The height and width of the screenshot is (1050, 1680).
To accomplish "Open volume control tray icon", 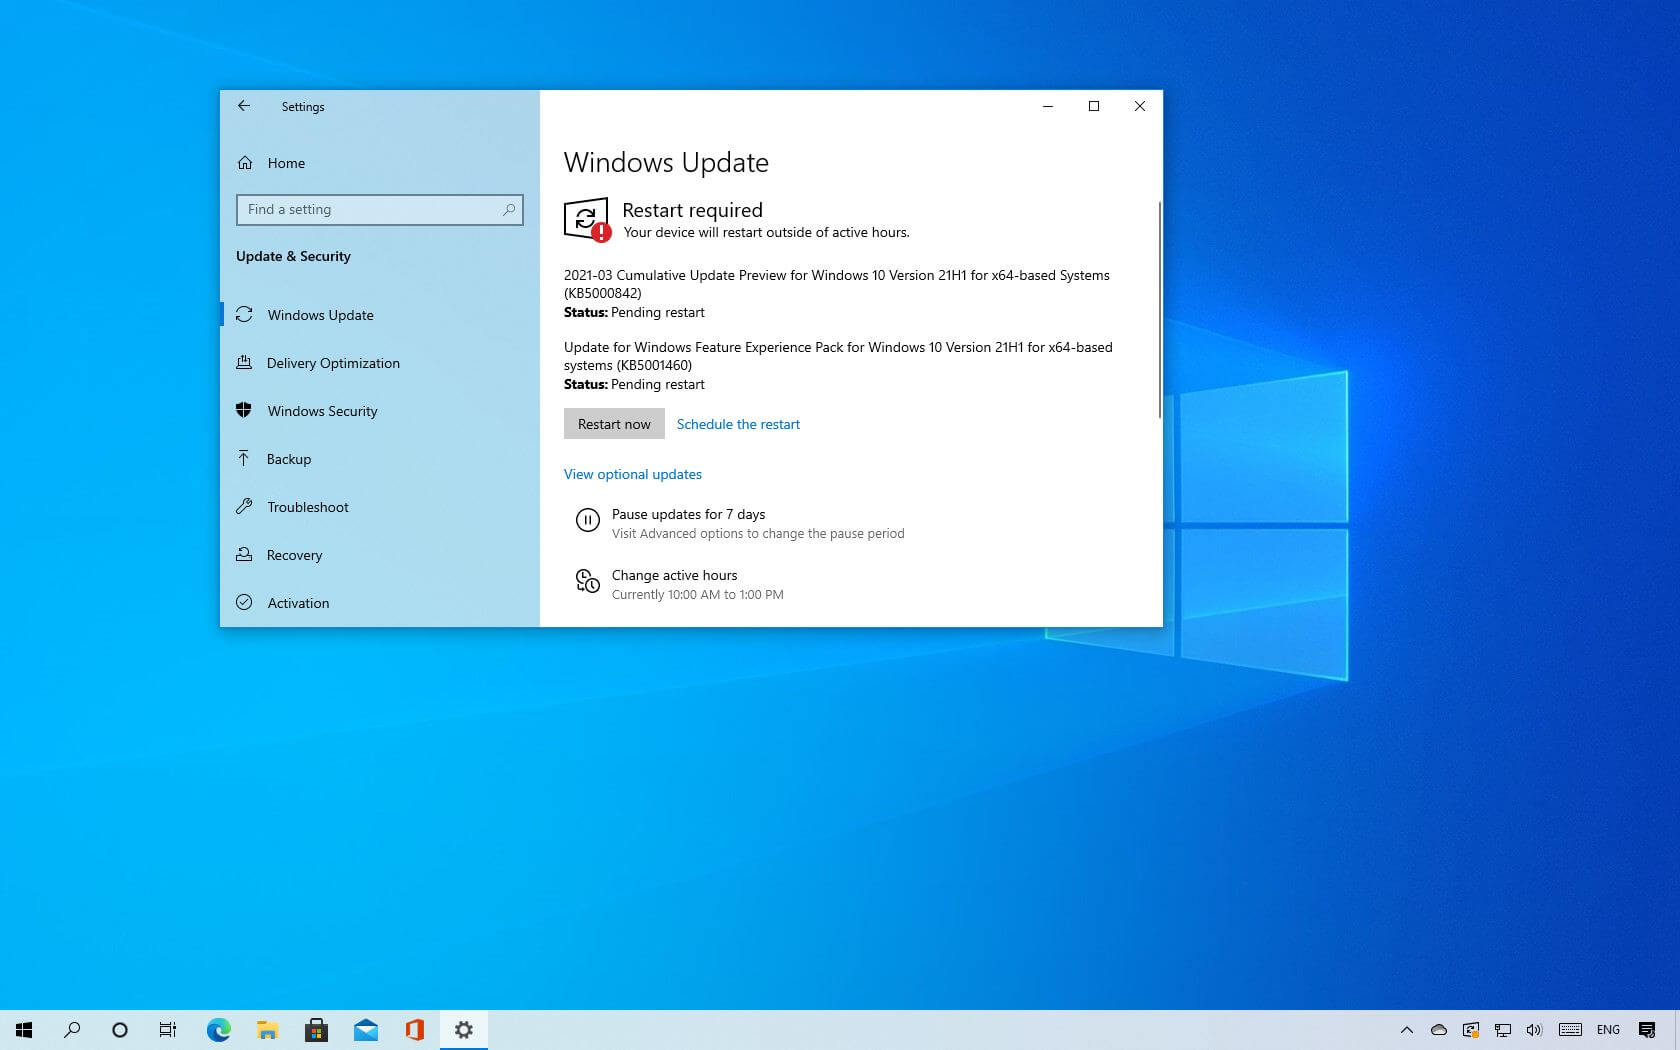I will pyautogui.click(x=1534, y=1030).
